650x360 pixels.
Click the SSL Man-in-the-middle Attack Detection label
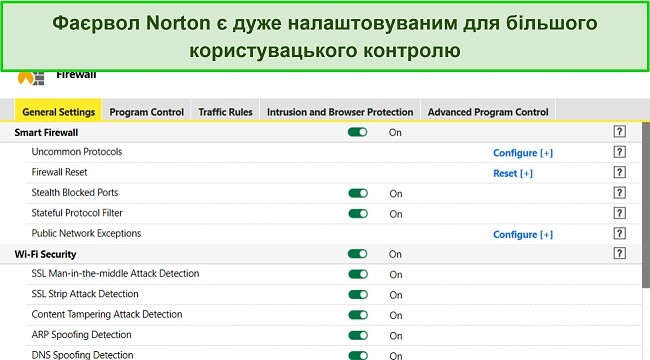click(x=115, y=273)
